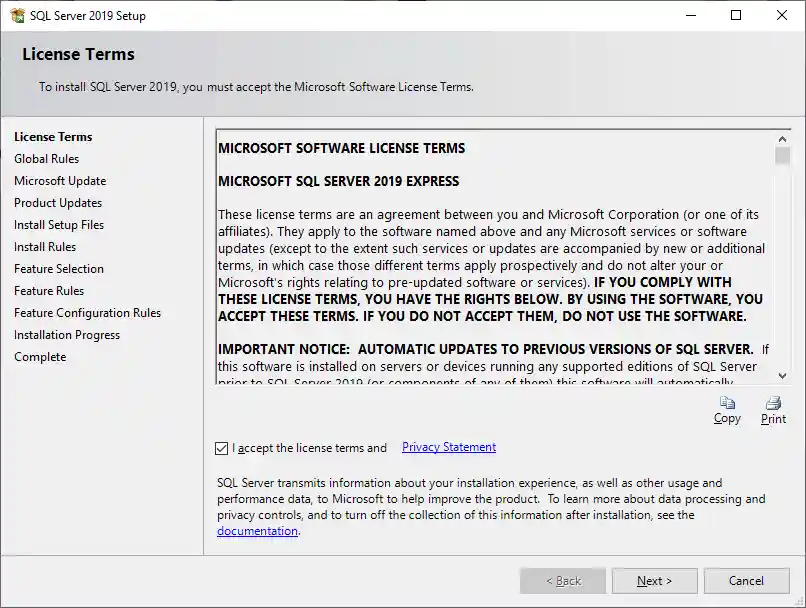Cancel the SQL Server installation
The image size is (806, 608).
tap(746, 580)
